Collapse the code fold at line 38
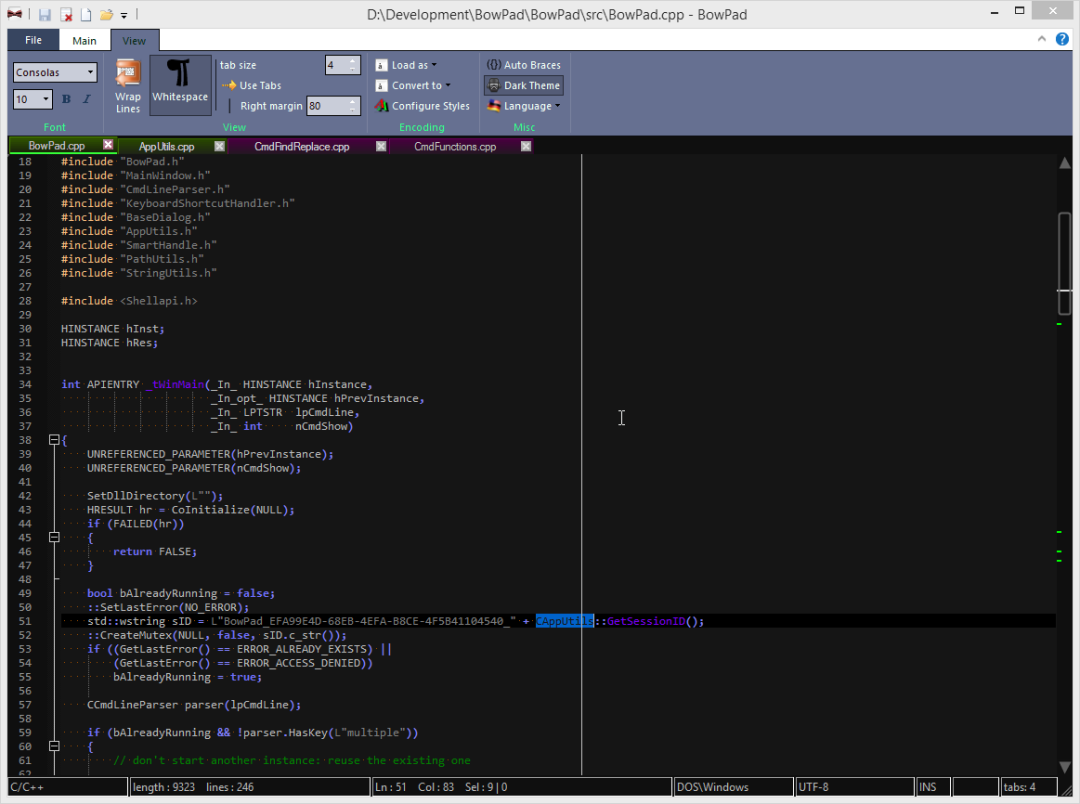This screenshot has height=804, width=1080. pos(54,440)
